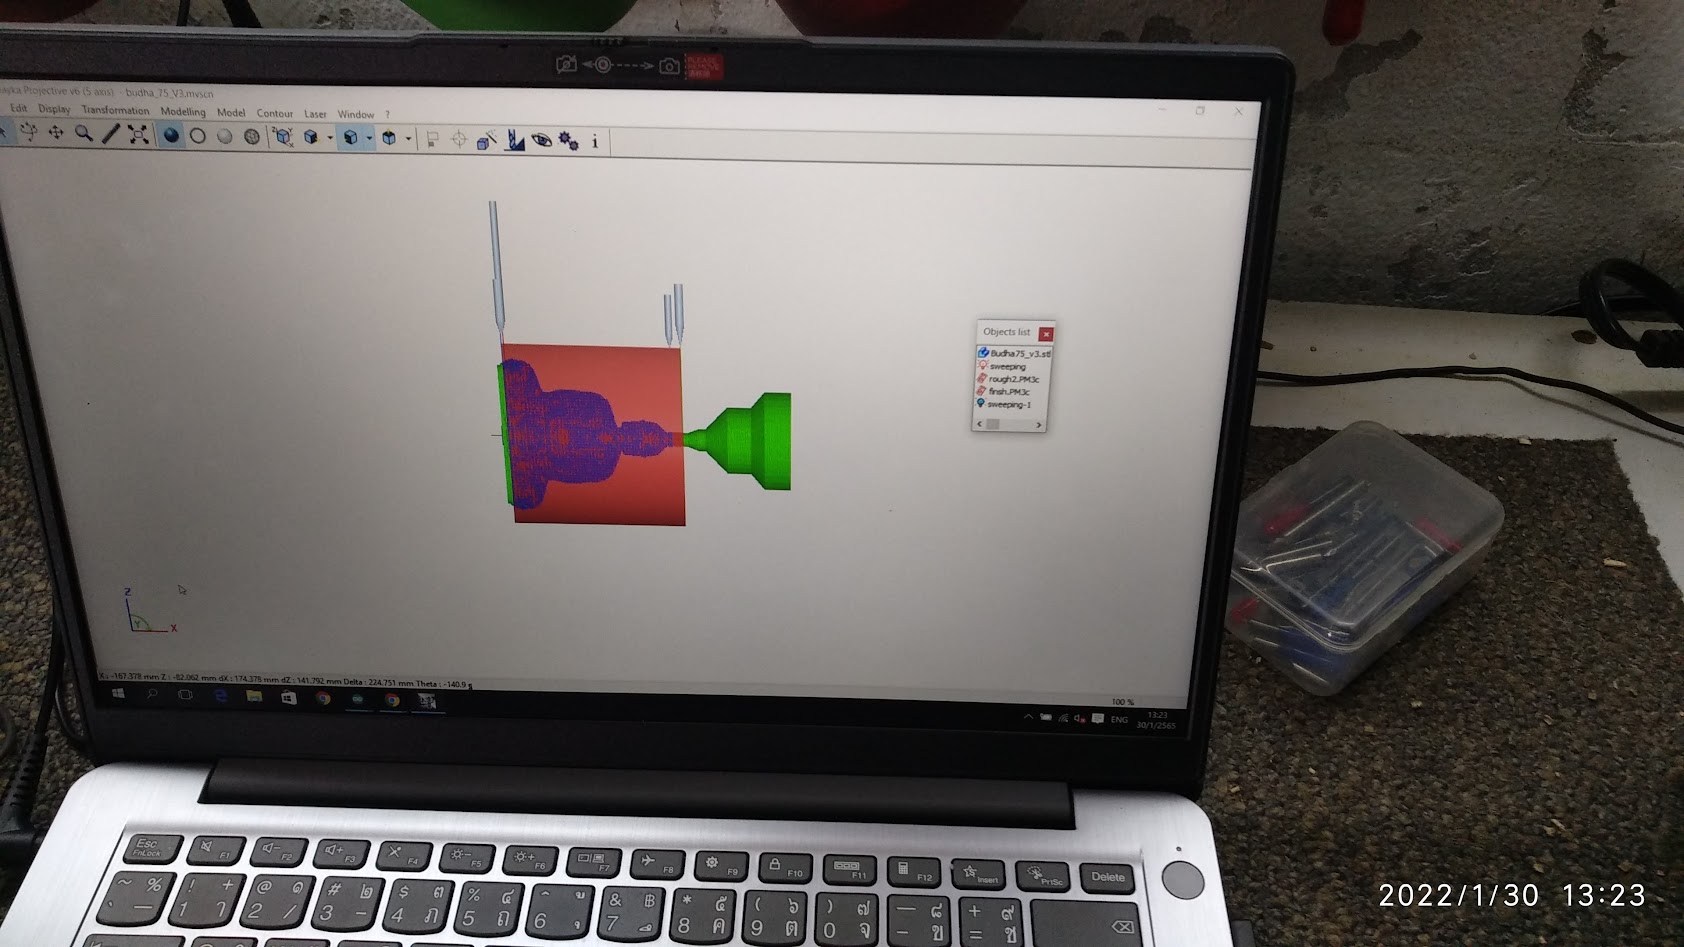Viewport: 1684px width, 947px height.
Task: Open the Windows Start menu
Action: tap(118, 693)
